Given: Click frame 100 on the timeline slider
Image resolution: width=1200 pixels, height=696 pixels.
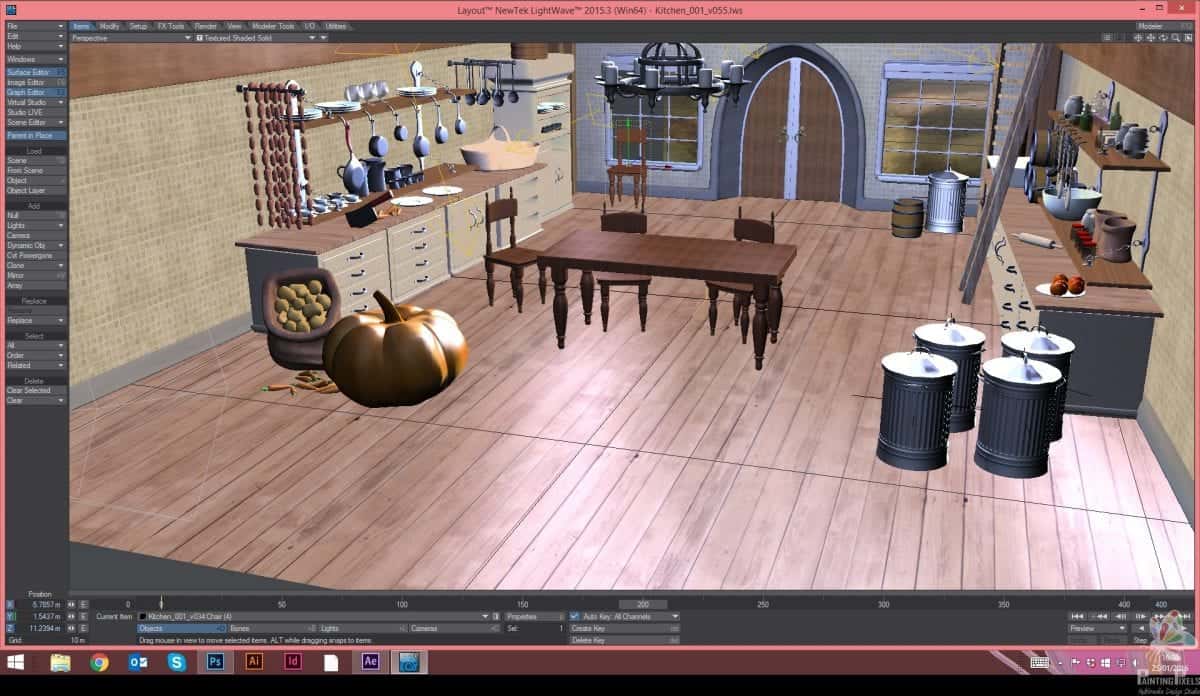Looking at the screenshot, I should click(x=402, y=605).
